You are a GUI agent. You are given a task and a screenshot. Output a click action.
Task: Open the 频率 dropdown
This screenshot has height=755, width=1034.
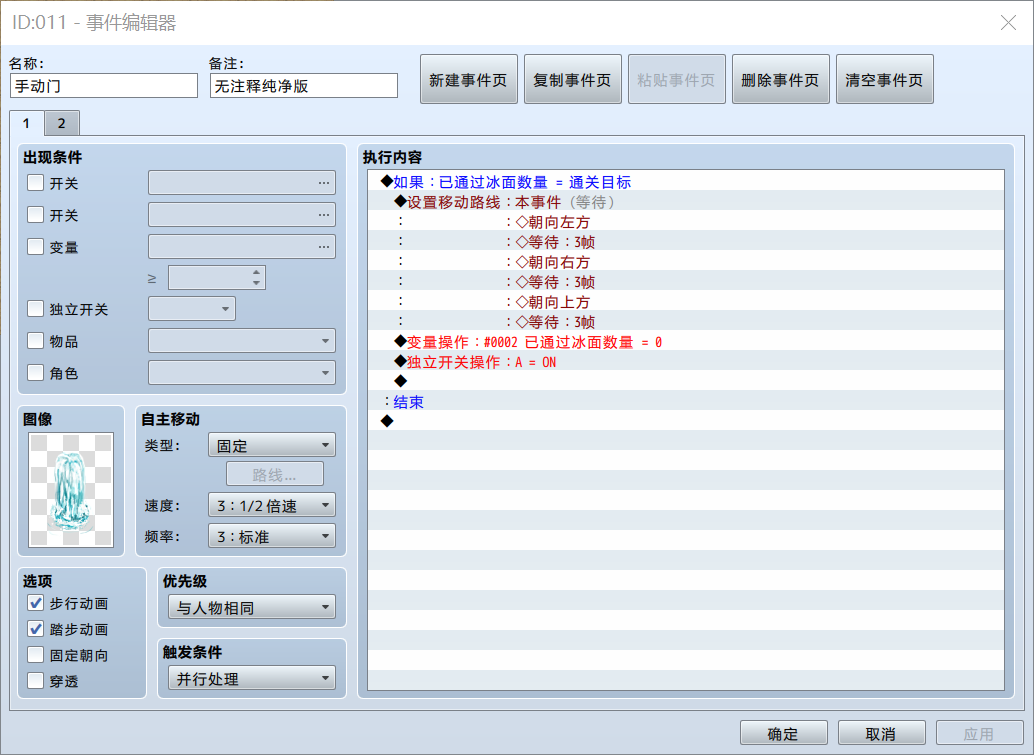pyautogui.click(x=272, y=536)
